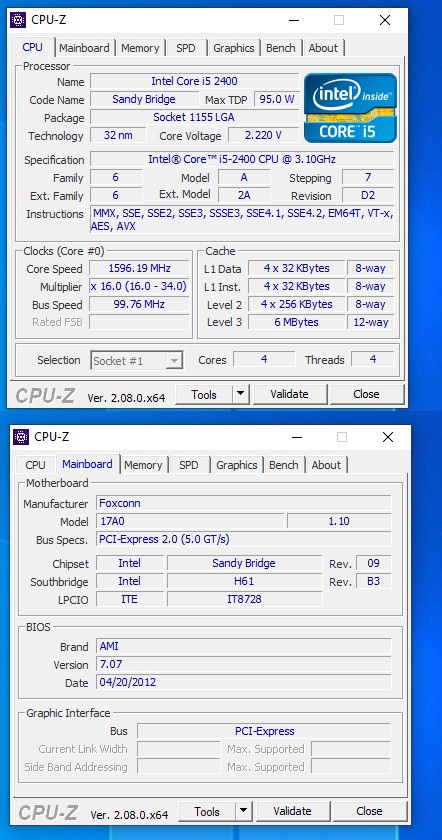Click the Code Name value Sandy Bridge
The width and height of the screenshot is (442, 840).
pyautogui.click(x=144, y=99)
